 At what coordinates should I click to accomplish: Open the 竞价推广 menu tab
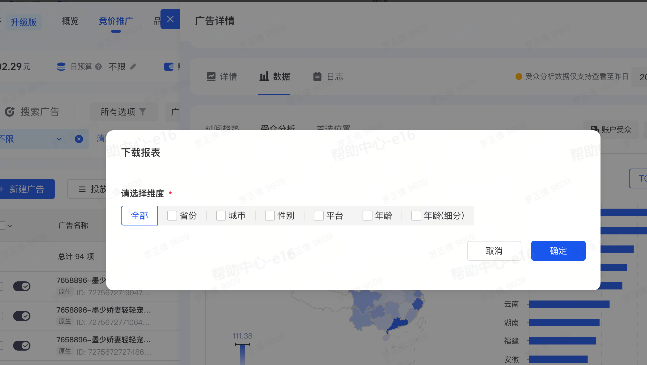(116, 21)
